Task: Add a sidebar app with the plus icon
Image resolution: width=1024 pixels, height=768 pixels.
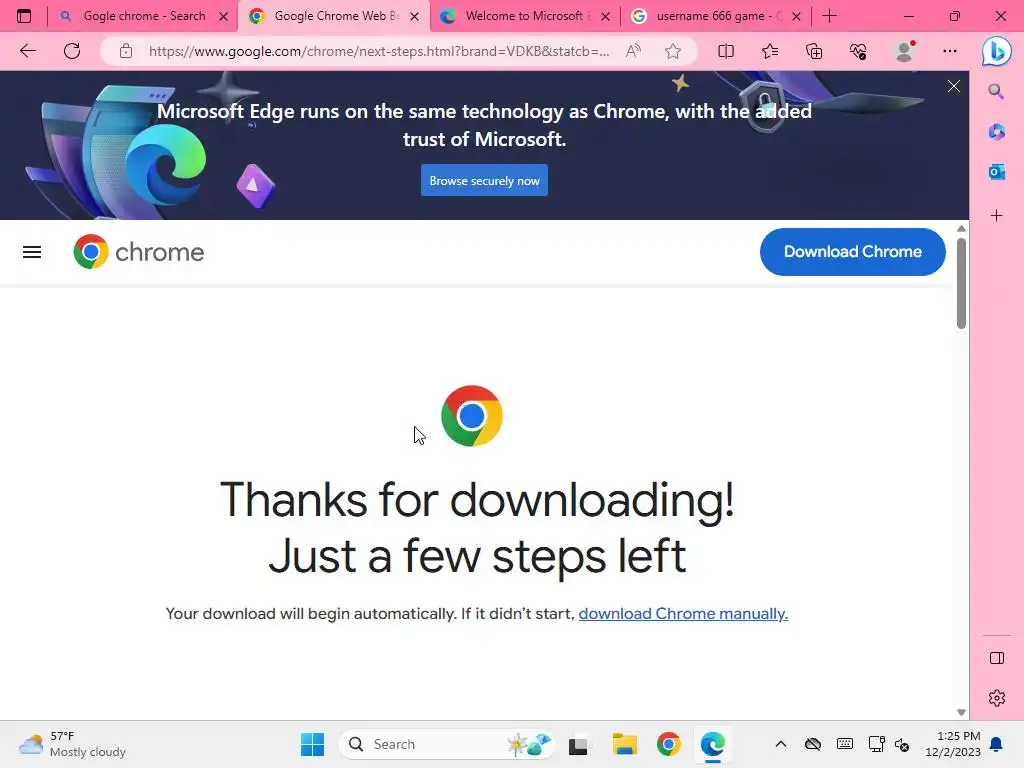Action: 996,216
